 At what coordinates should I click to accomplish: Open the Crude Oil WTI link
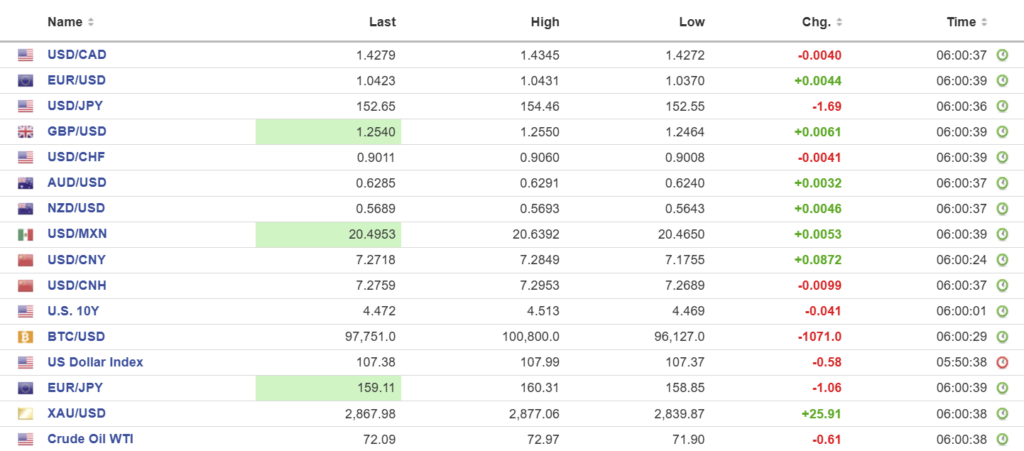pos(90,439)
